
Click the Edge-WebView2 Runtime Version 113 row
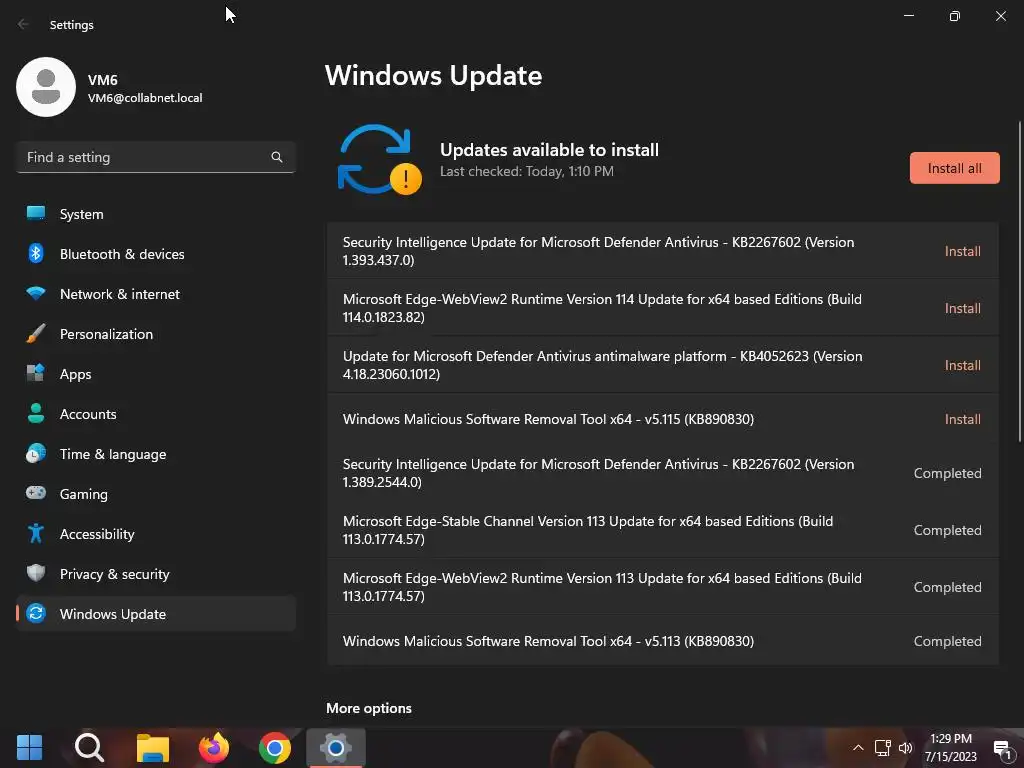(663, 586)
